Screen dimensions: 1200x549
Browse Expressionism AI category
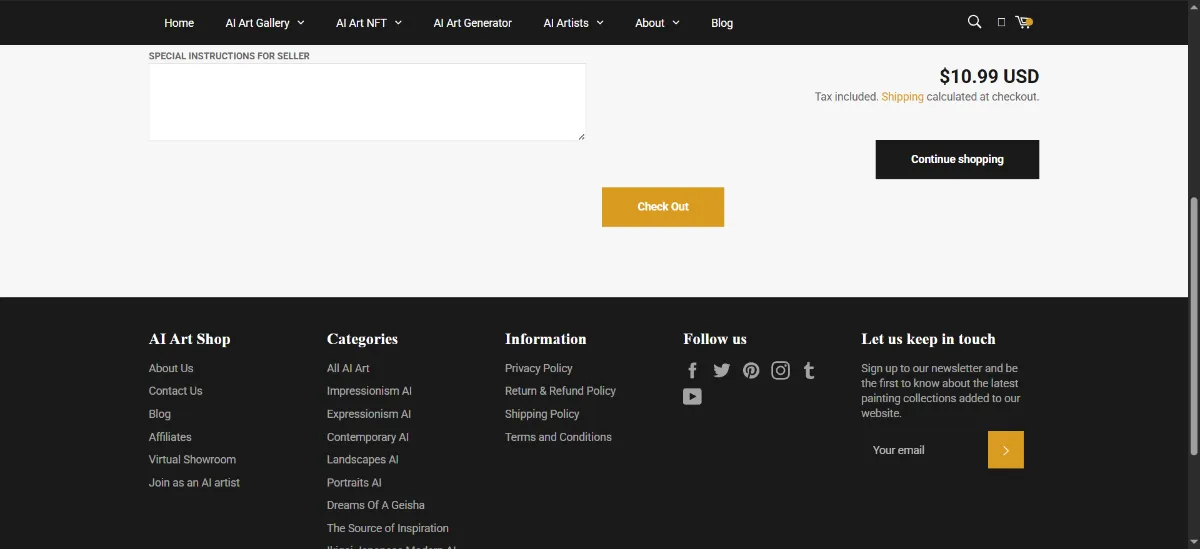tap(369, 414)
